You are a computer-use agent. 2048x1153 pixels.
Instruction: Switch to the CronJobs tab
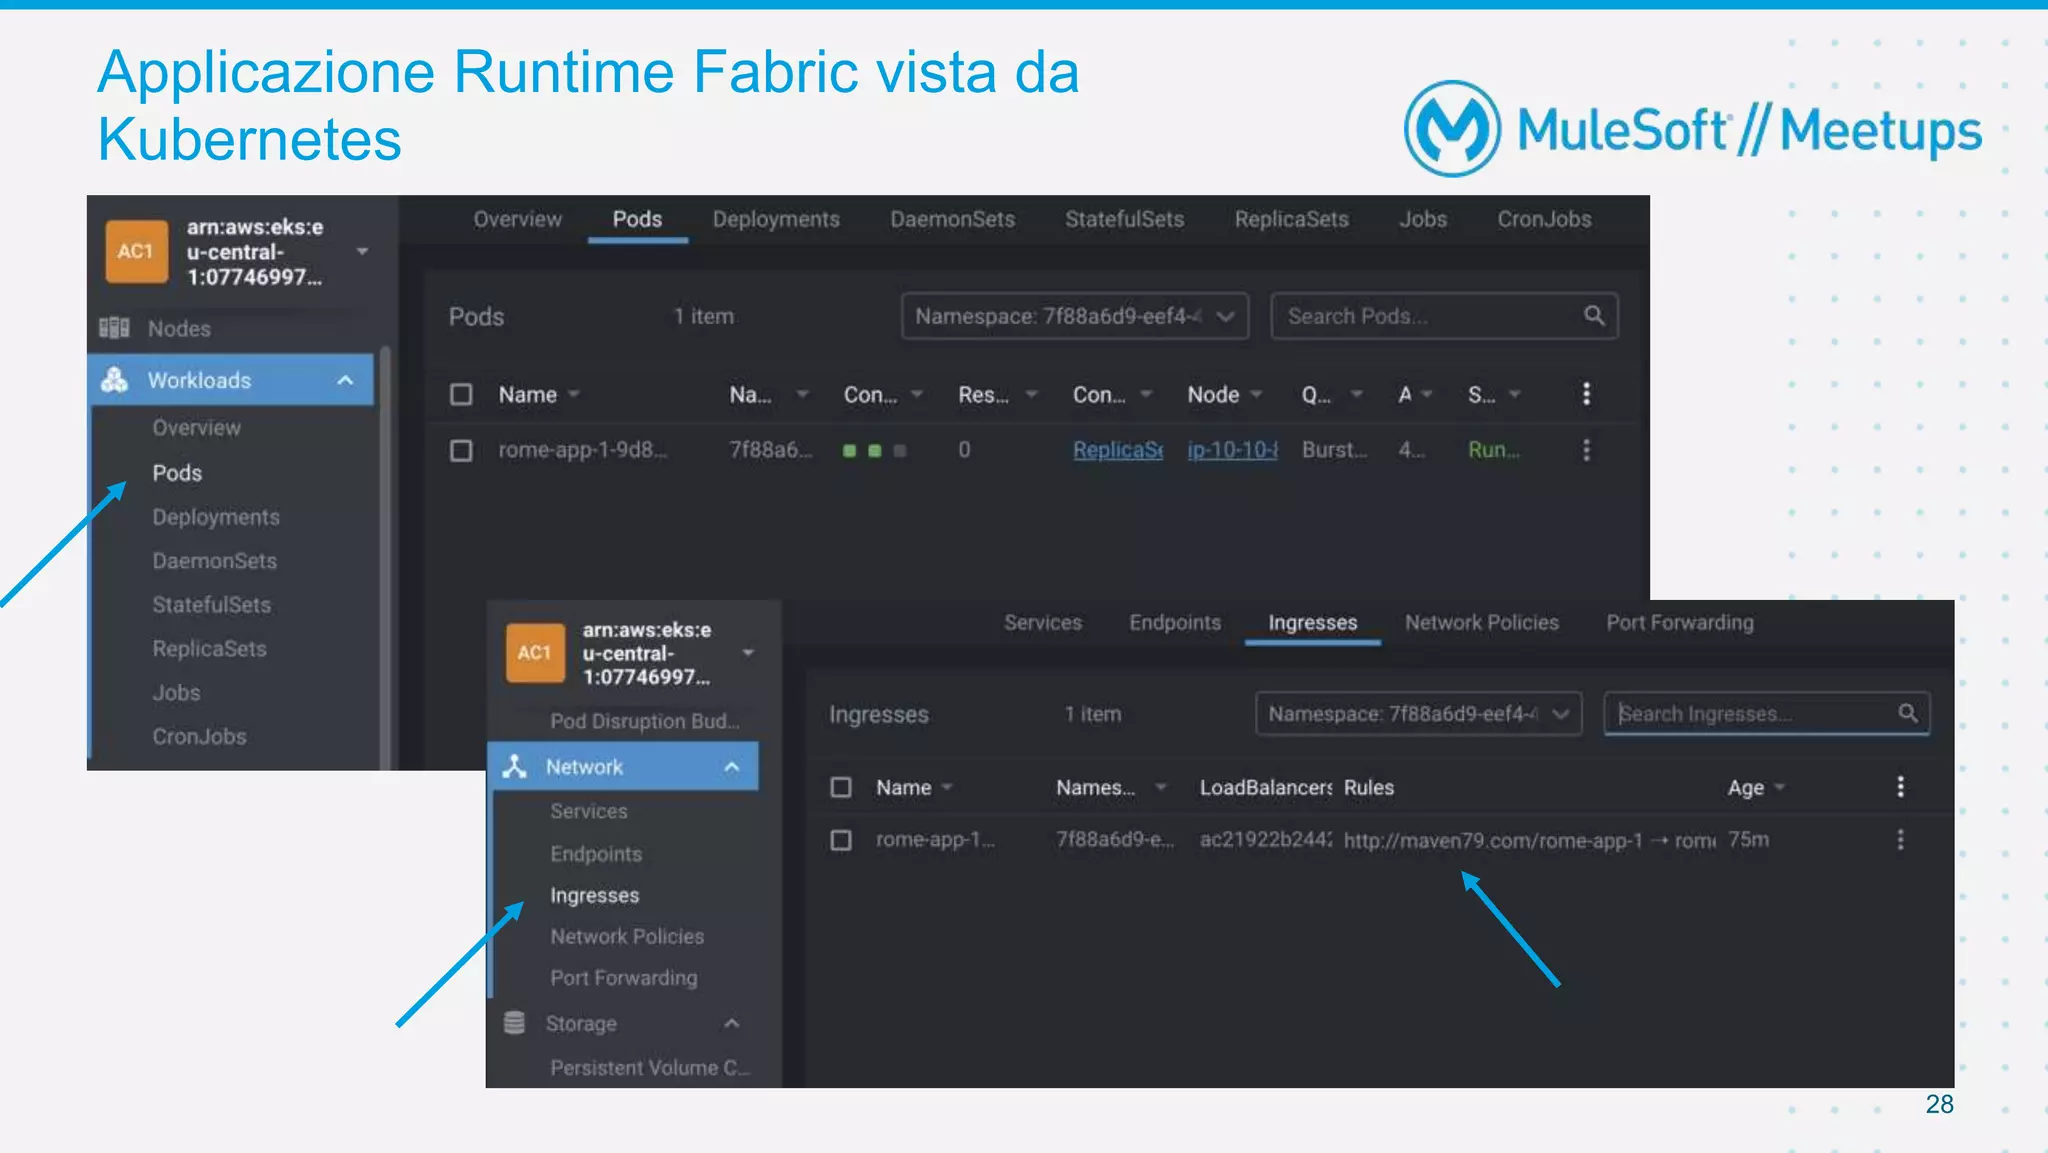pyautogui.click(x=1544, y=219)
